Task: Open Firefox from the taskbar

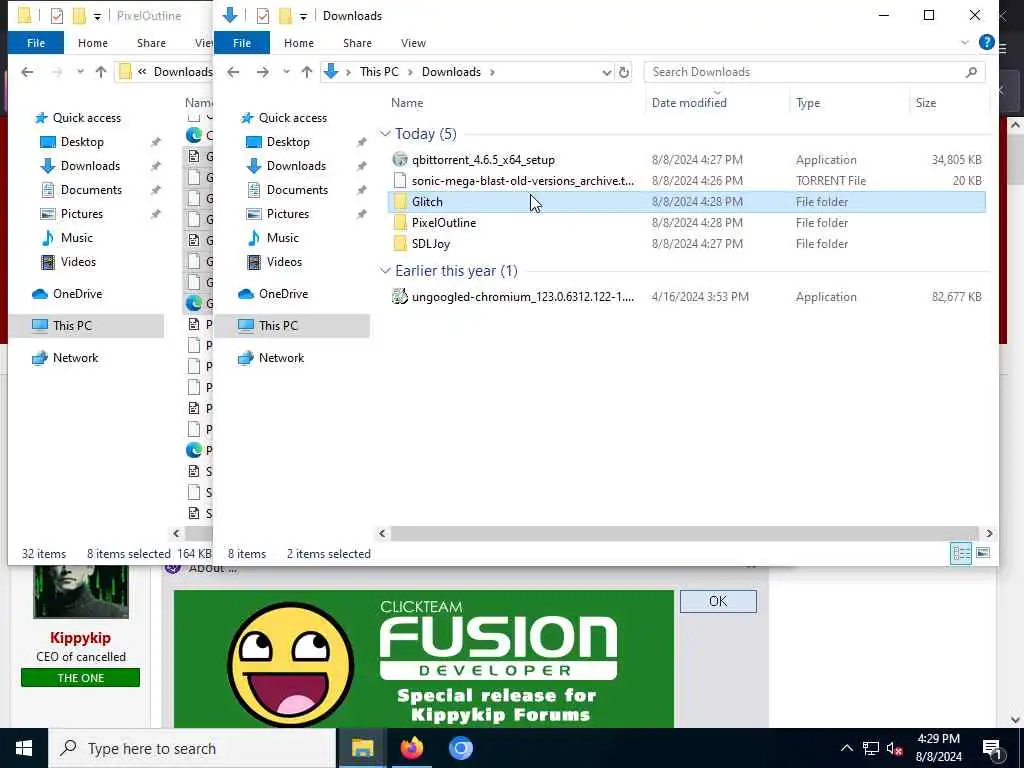Action: click(x=411, y=748)
